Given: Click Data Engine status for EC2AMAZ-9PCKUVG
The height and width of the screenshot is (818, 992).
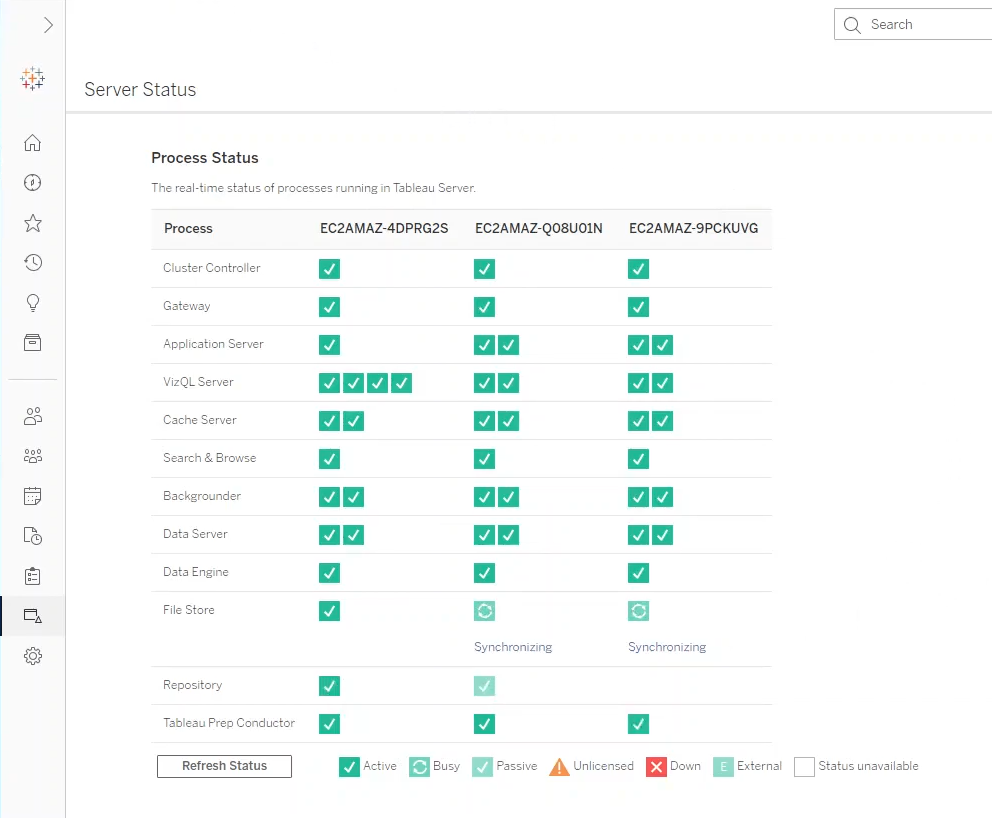Looking at the screenshot, I should point(638,573).
